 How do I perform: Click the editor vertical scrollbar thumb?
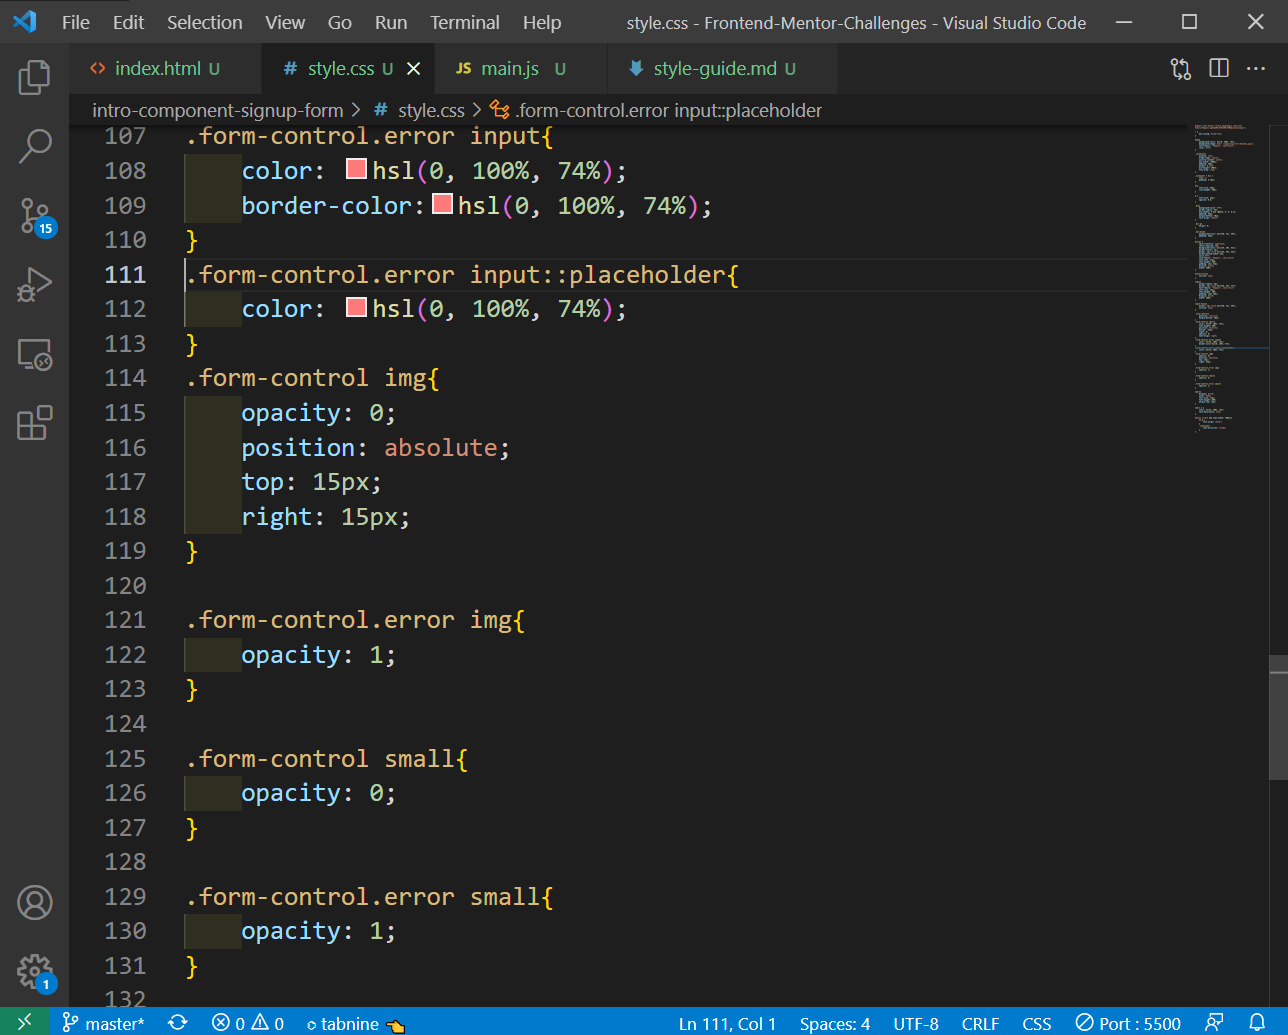(x=1278, y=717)
